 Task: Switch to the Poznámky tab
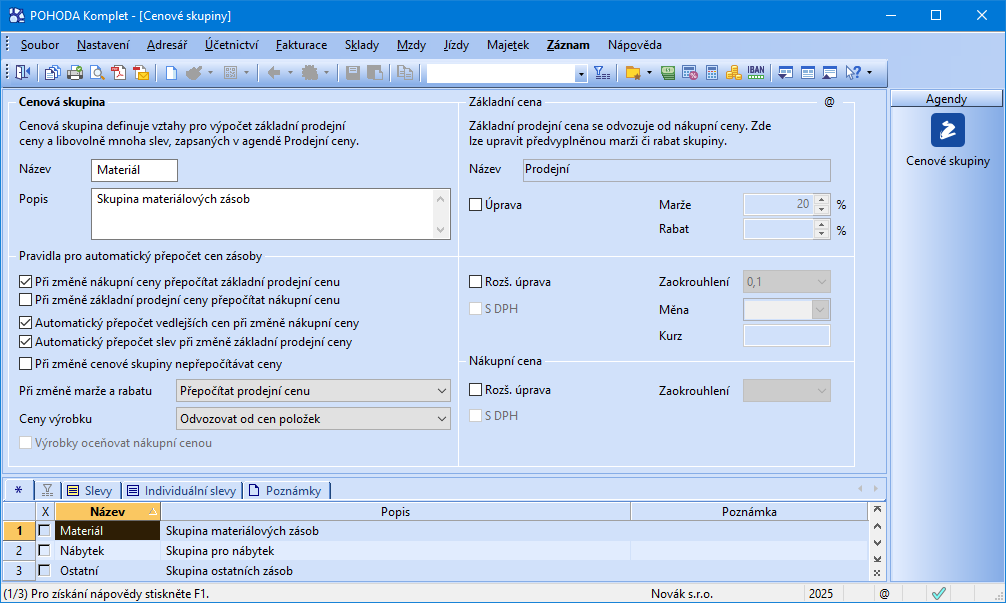coord(286,491)
